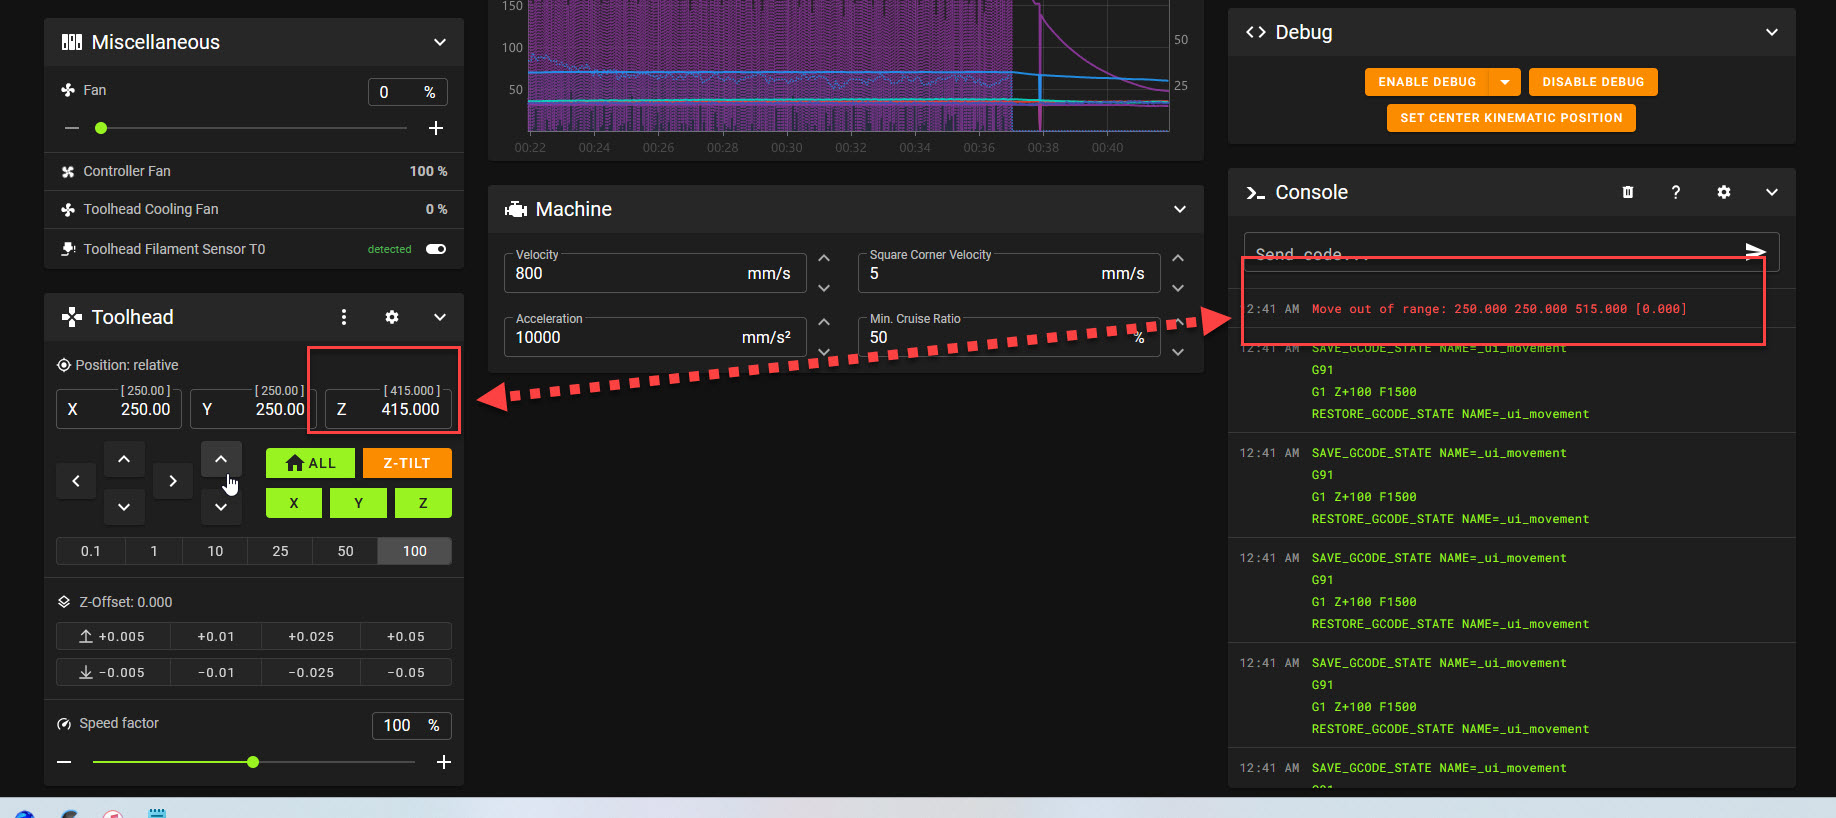Adjust the Speed factor slider handle
Viewport: 1836px width, 818px height.
tap(253, 762)
